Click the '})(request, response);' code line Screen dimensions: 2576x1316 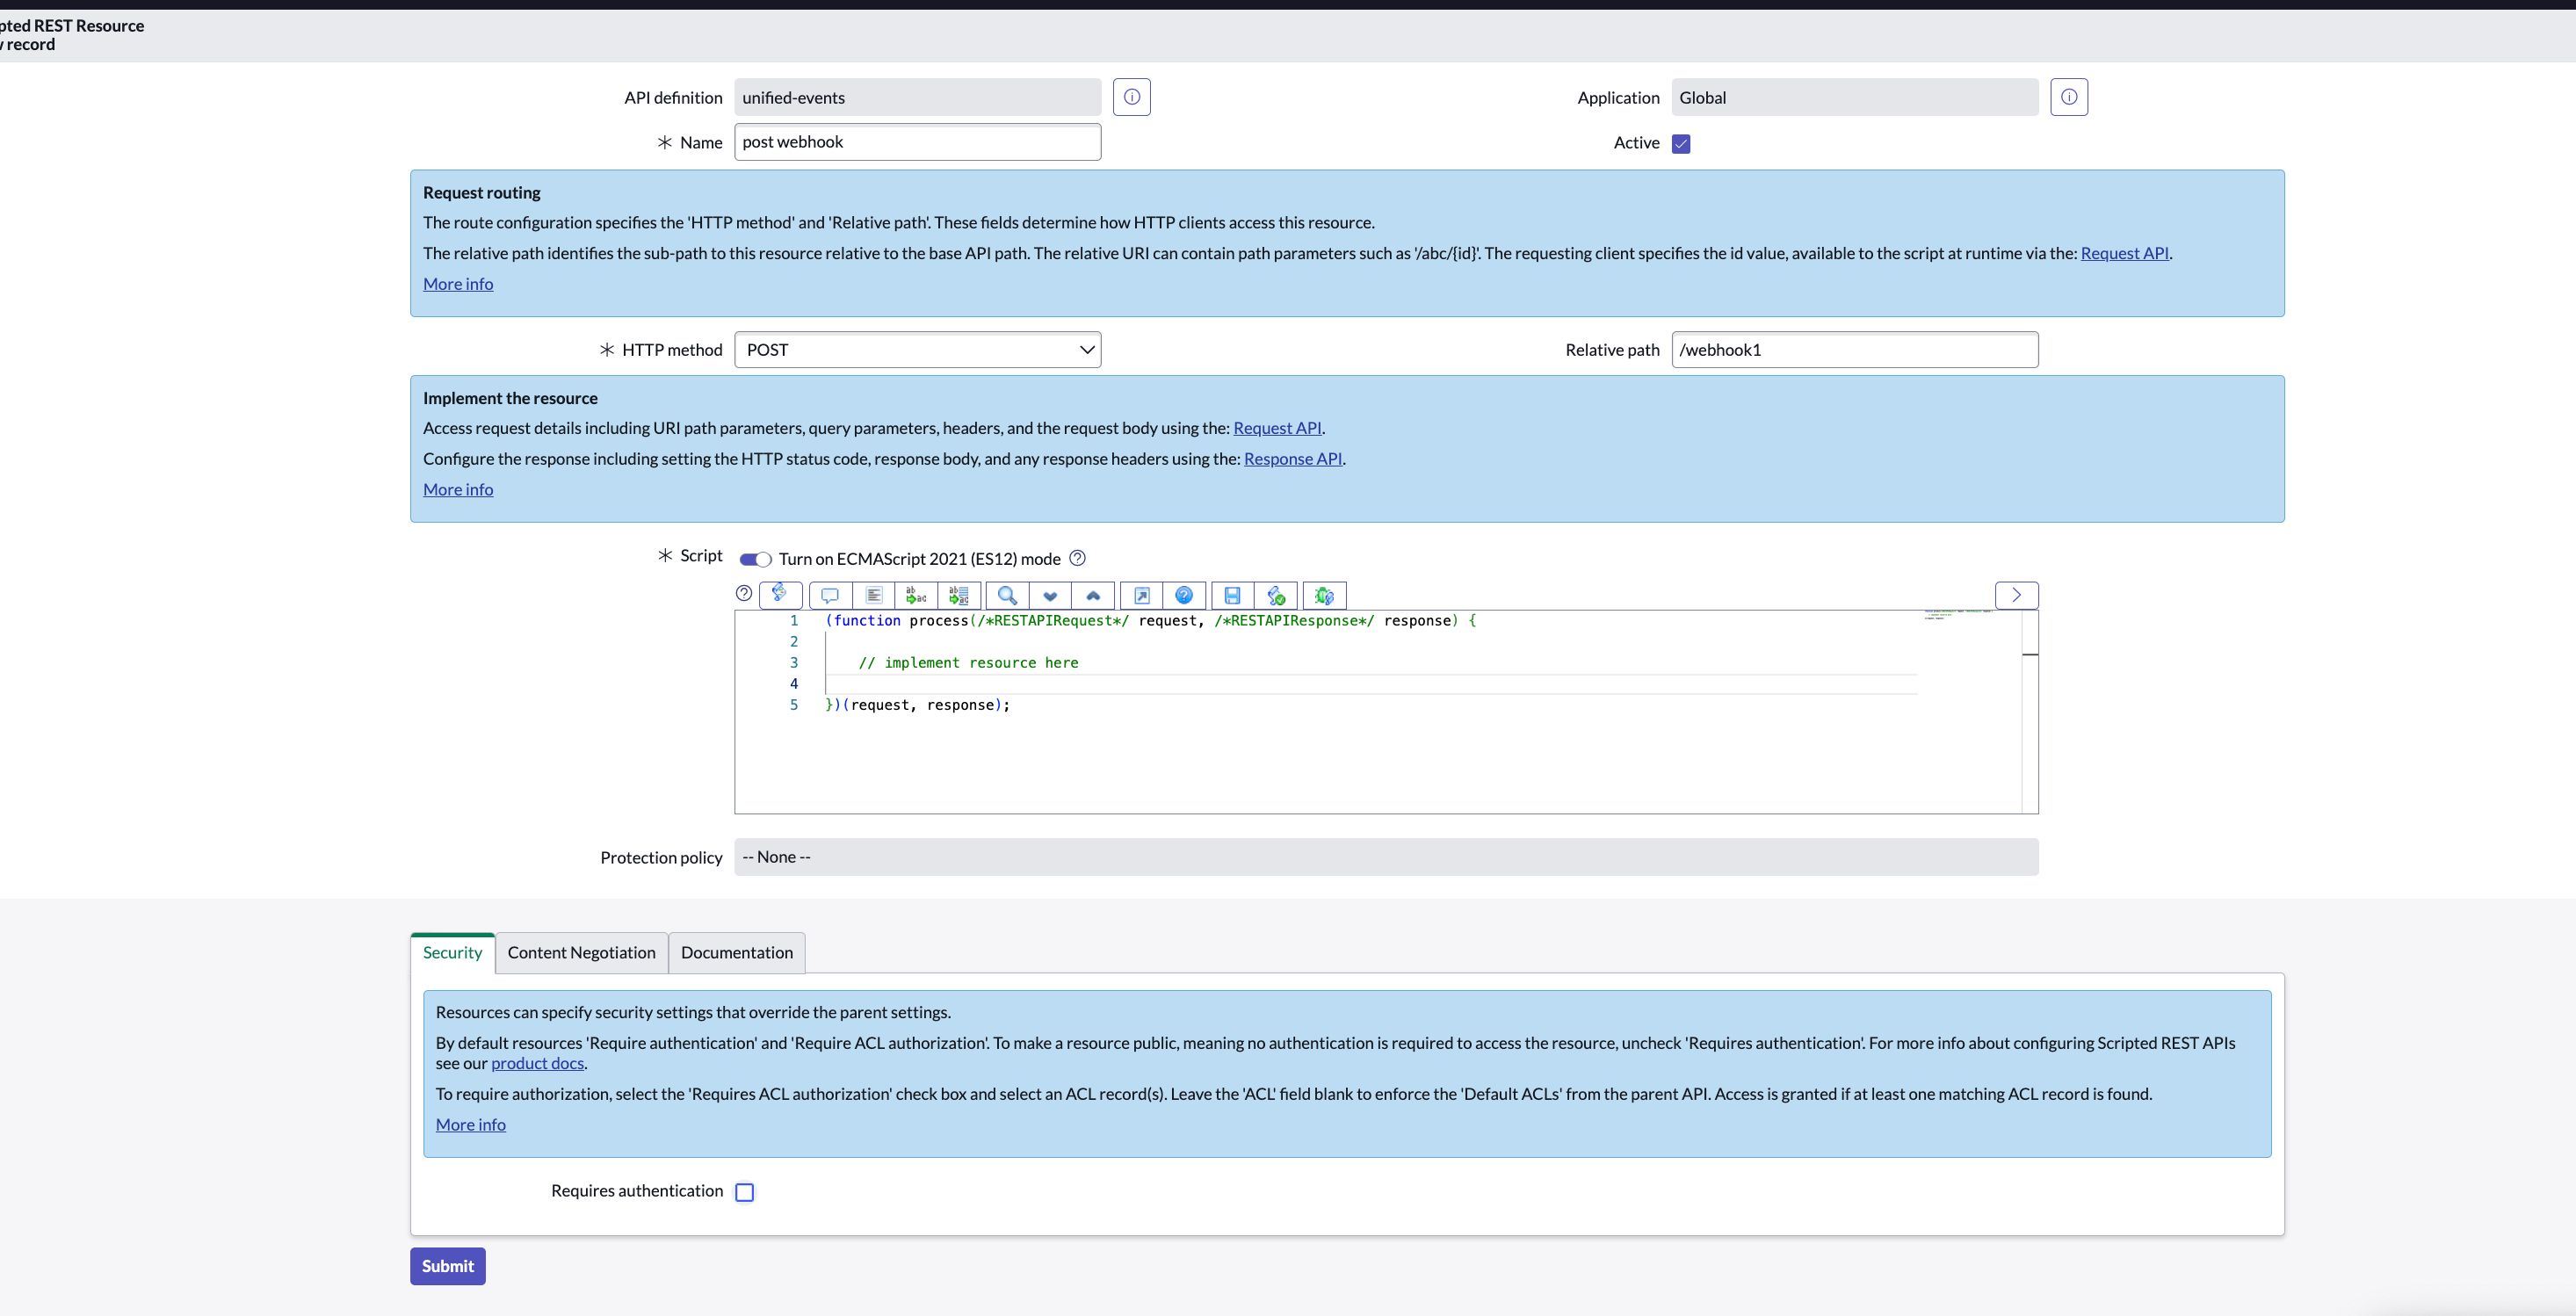pyautogui.click(x=917, y=705)
